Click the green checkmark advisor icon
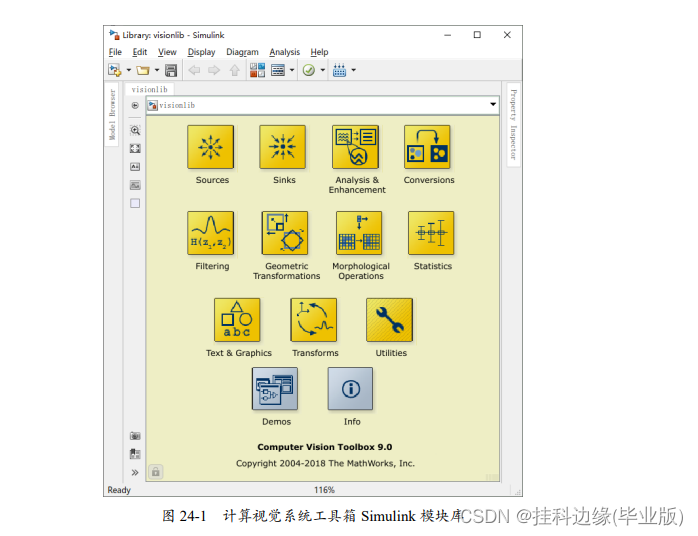Screen dimensions: 698x536 click(308, 70)
